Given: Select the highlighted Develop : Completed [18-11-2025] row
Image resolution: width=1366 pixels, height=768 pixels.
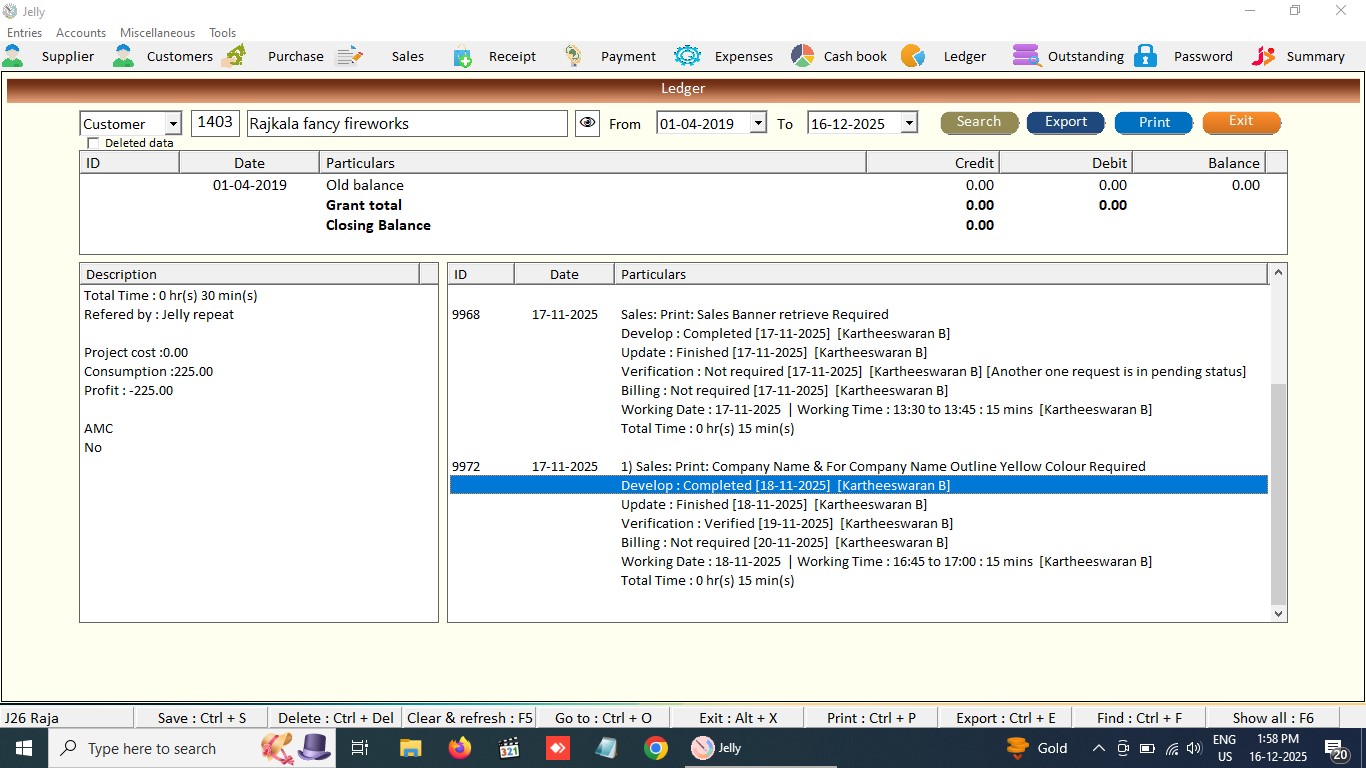Looking at the screenshot, I should click(859, 485).
